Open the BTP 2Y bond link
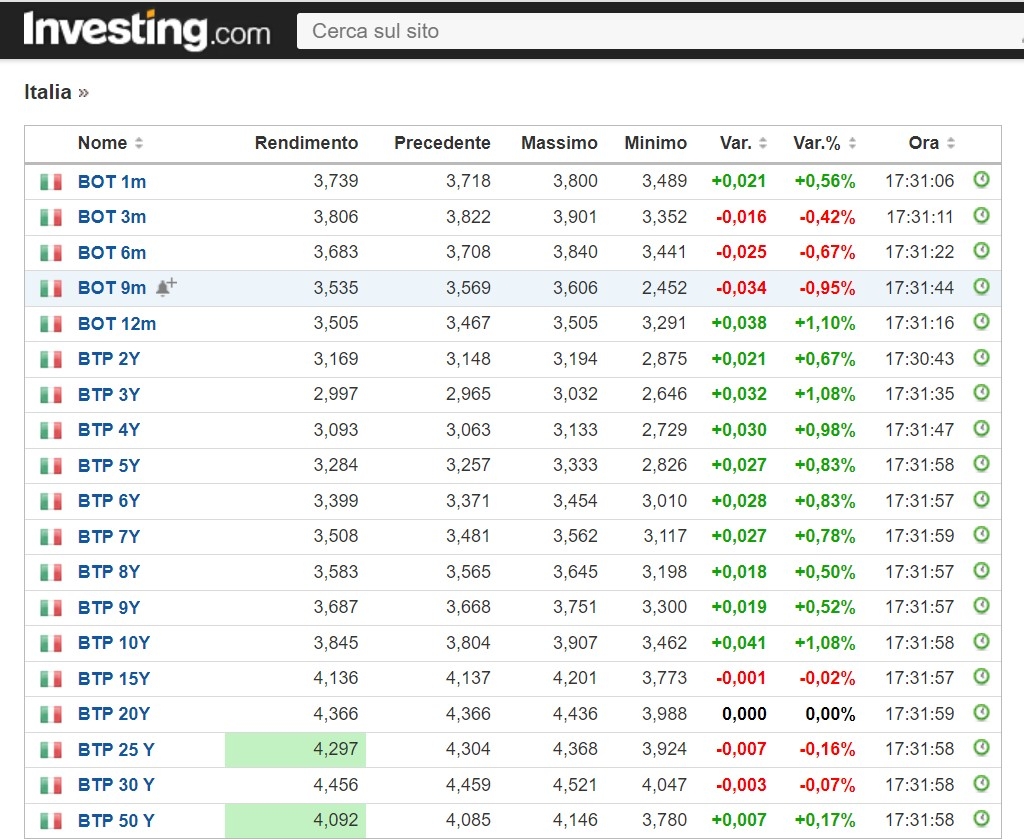 (x=109, y=359)
